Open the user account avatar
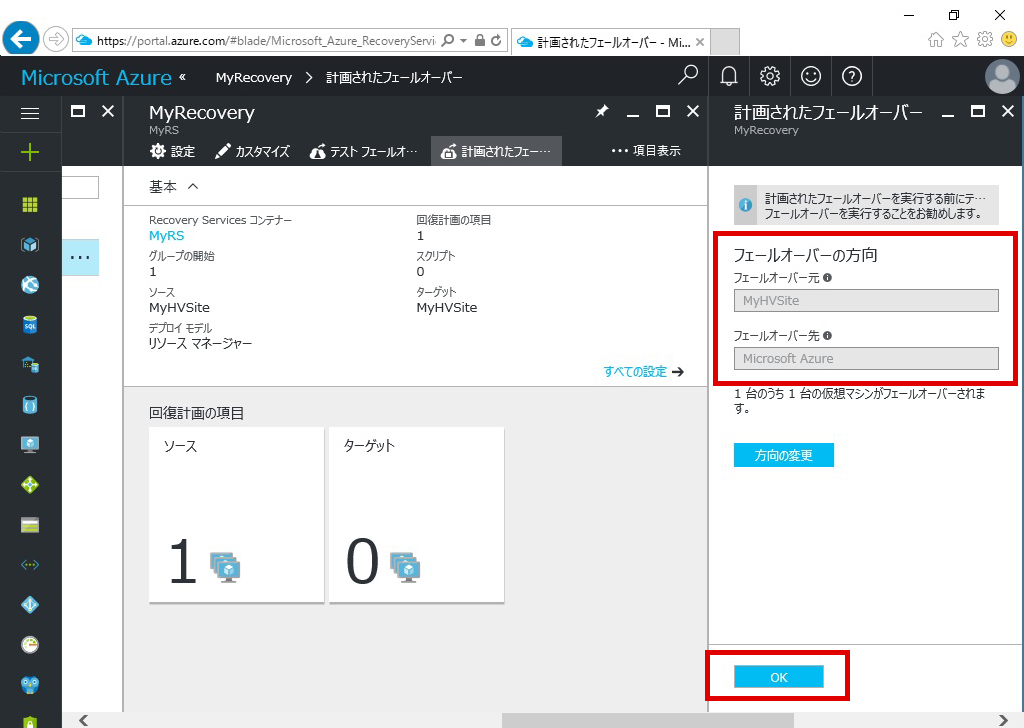1024x728 pixels. (1002, 76)
